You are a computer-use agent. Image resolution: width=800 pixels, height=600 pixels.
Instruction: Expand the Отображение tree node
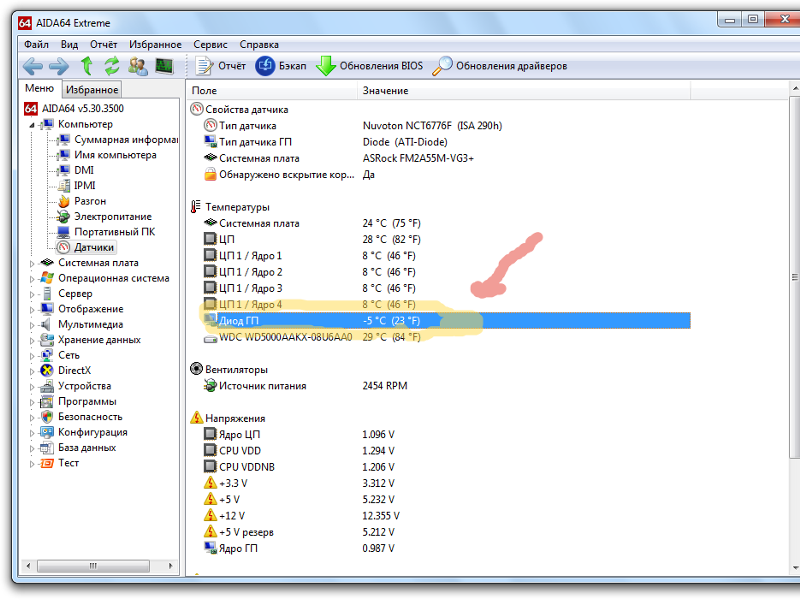click(32, 310)
